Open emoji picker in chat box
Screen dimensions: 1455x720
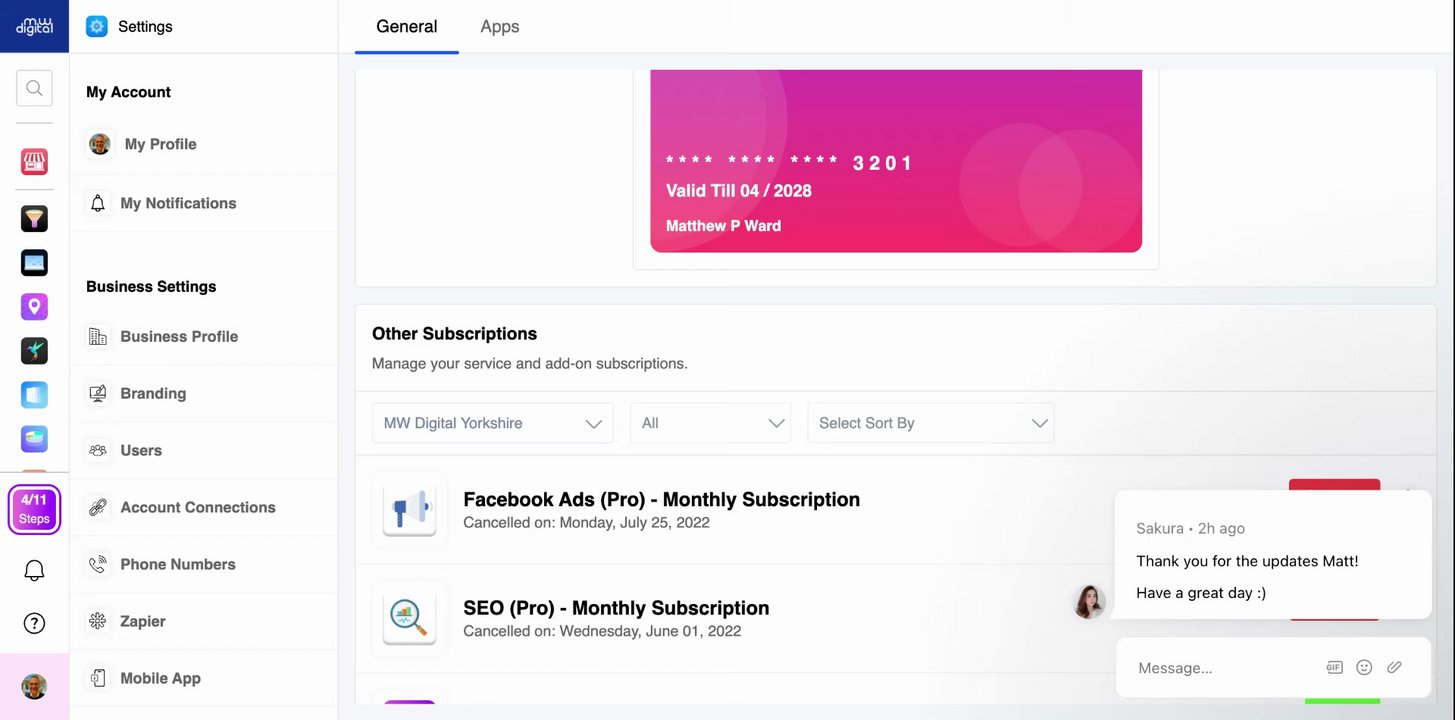point(1364,667)
